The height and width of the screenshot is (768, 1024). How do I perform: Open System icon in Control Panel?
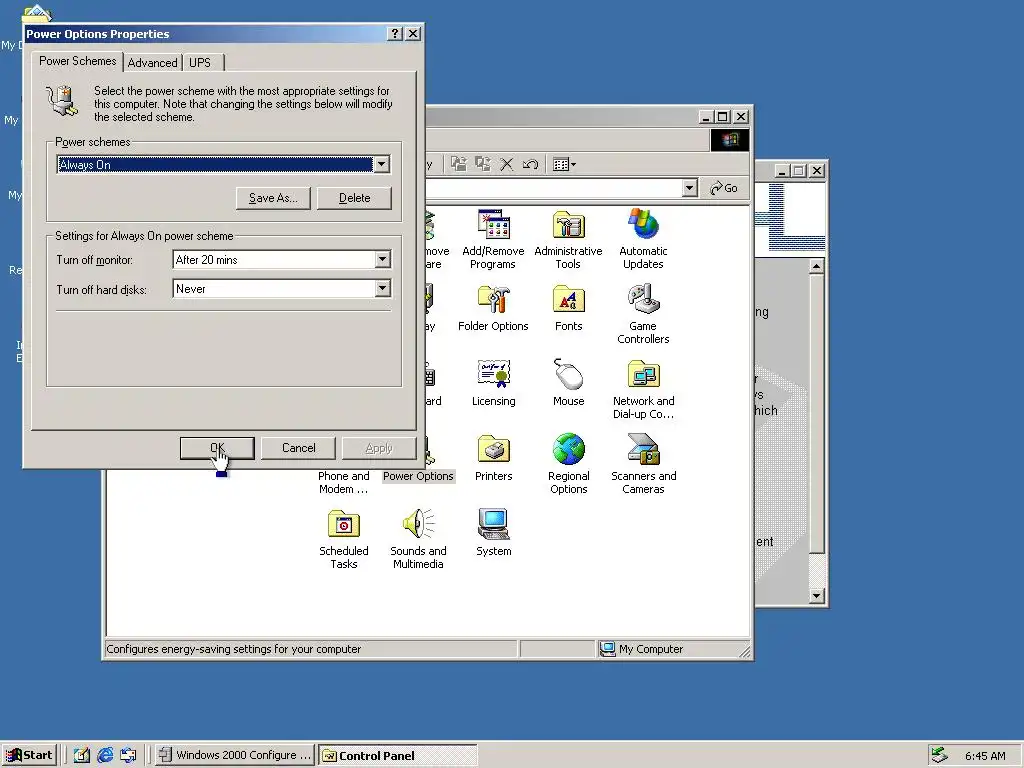pyautogui.click(x=494, y=534)
